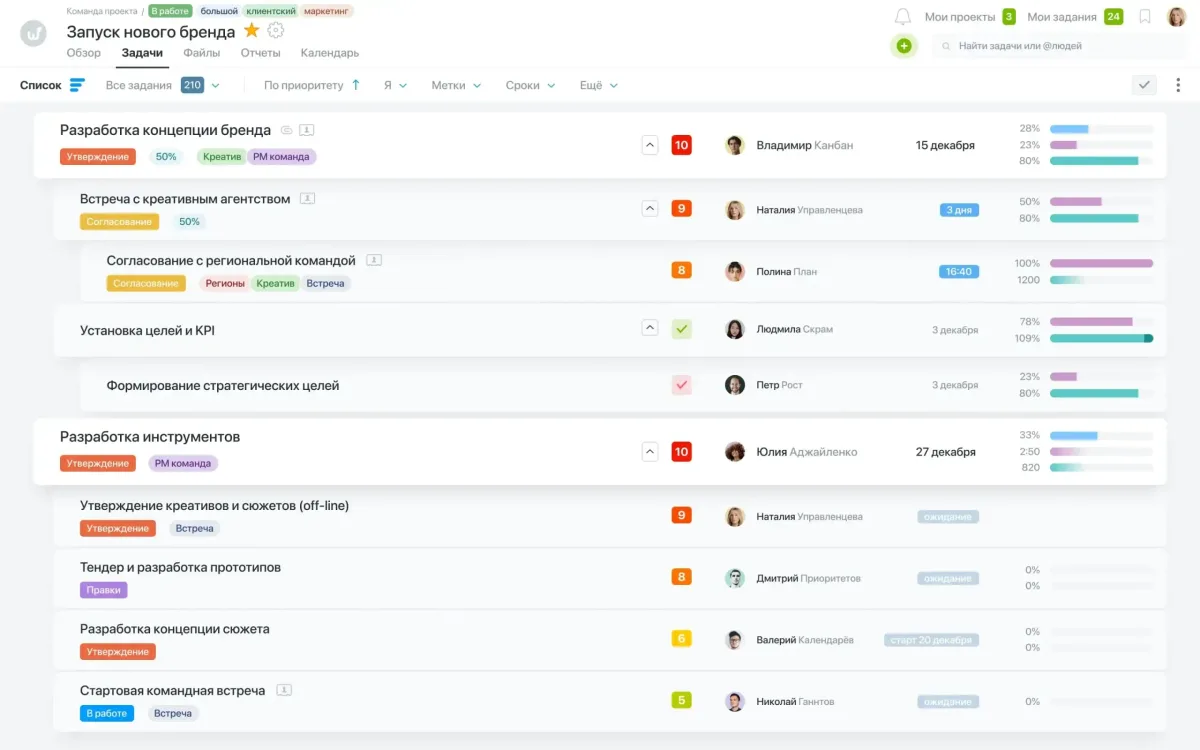Viewport: 1200px width, 750px height.
Task: Open the three-dot options menu top right
Action: pyautogui.click(x=1180, y=85)
